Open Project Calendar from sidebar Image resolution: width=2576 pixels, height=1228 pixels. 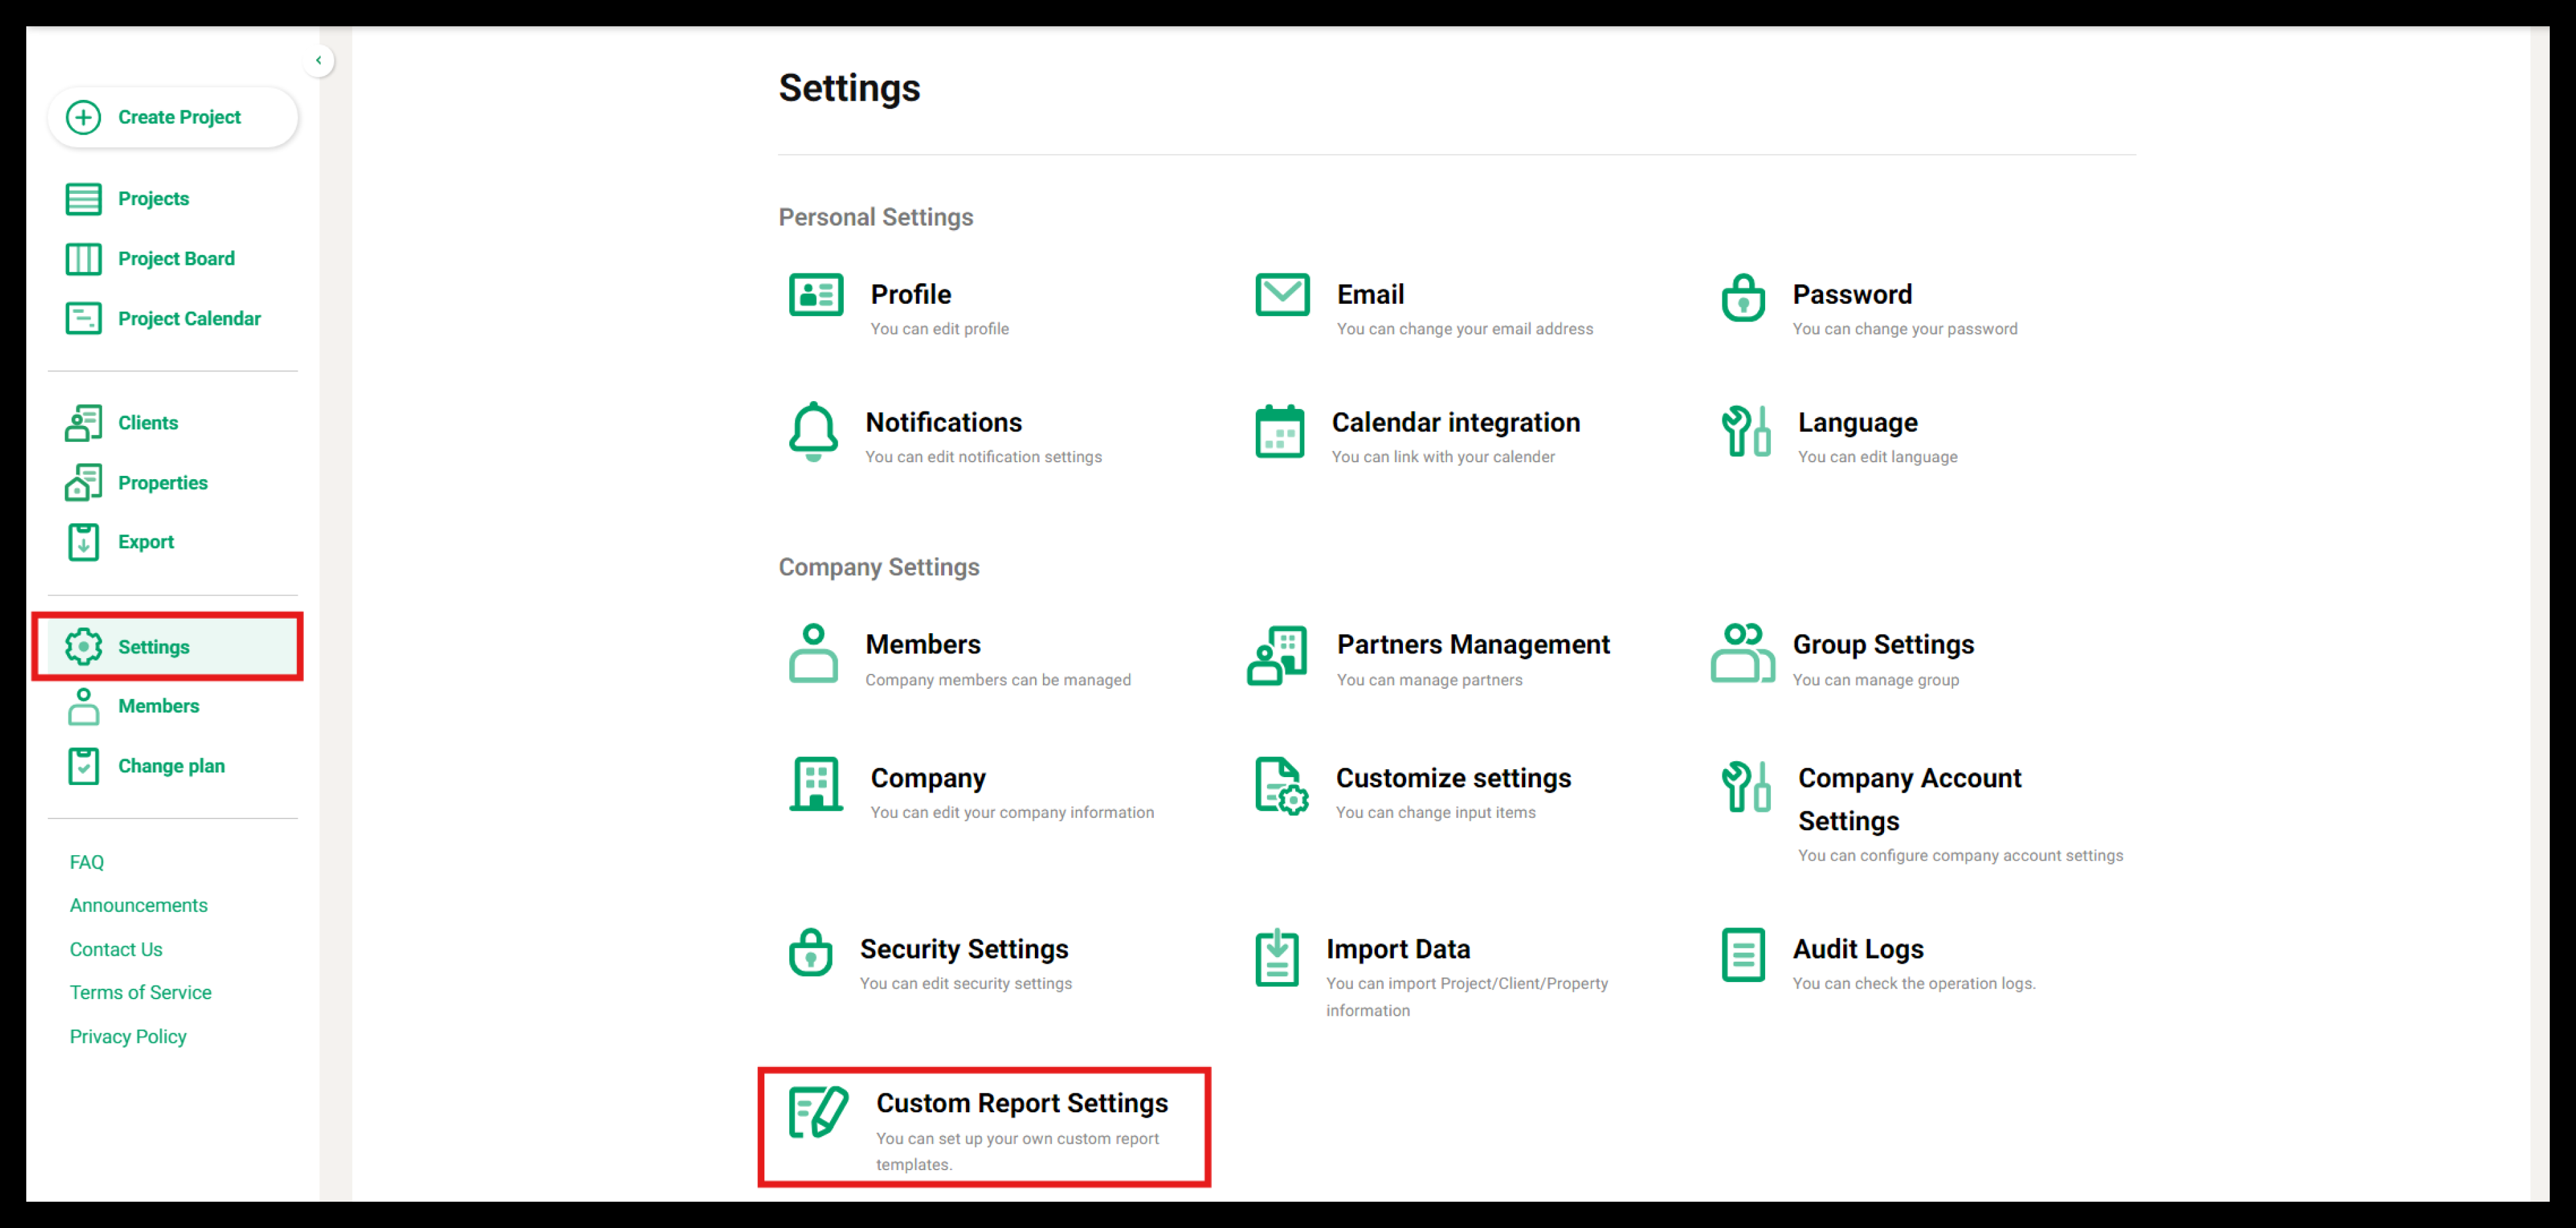click(189, 319)
